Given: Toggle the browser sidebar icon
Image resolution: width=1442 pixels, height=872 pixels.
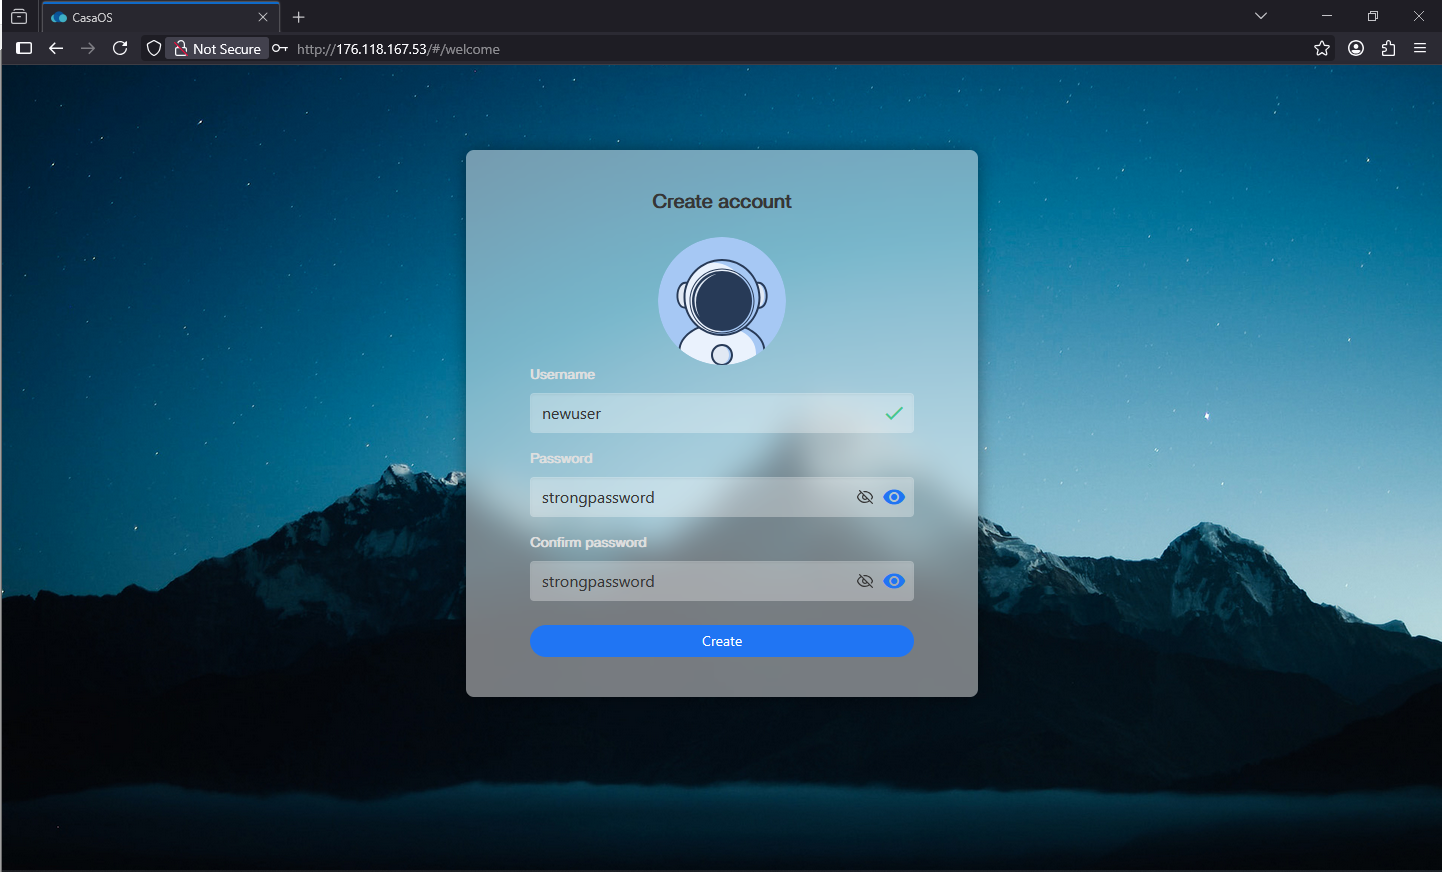Looking at the screenshot, I should click(x=24, y=48).
